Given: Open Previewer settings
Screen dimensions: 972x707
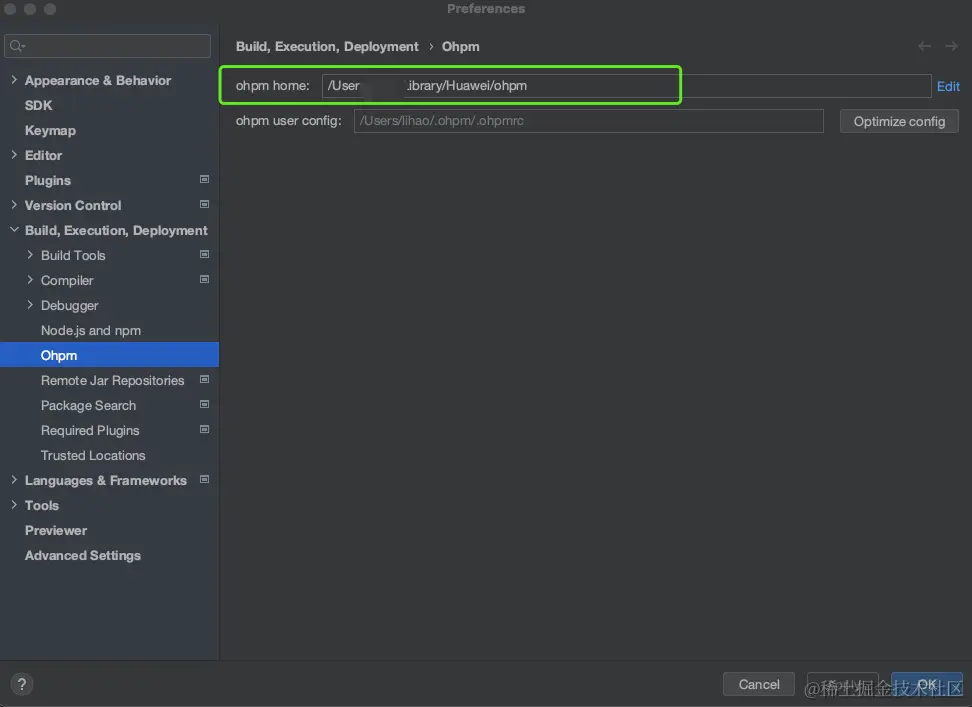Looking at the screenshot, I should coord(56,530).
